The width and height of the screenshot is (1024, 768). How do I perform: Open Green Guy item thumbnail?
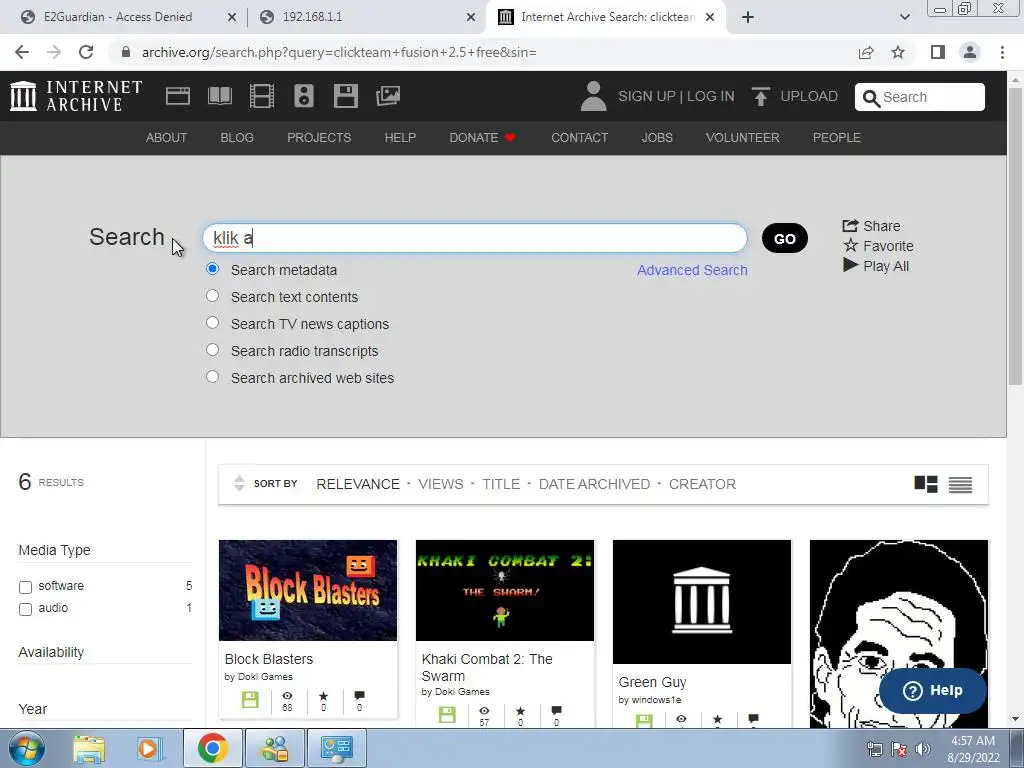tap(701, 601)
